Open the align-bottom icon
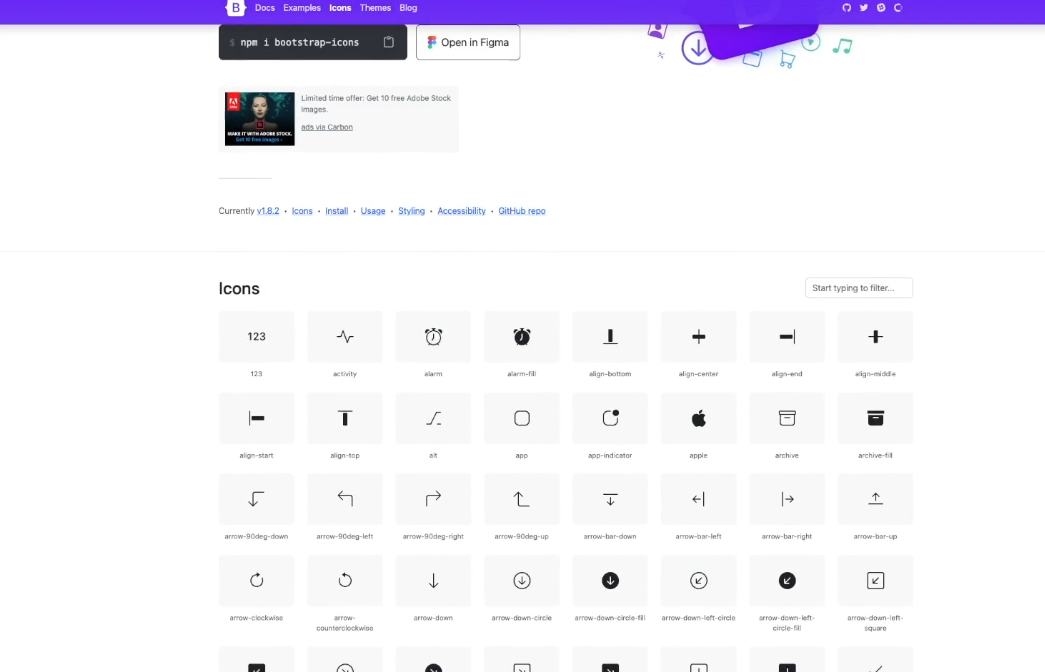Screen dimensions: 1045x672 coord(610,337)
